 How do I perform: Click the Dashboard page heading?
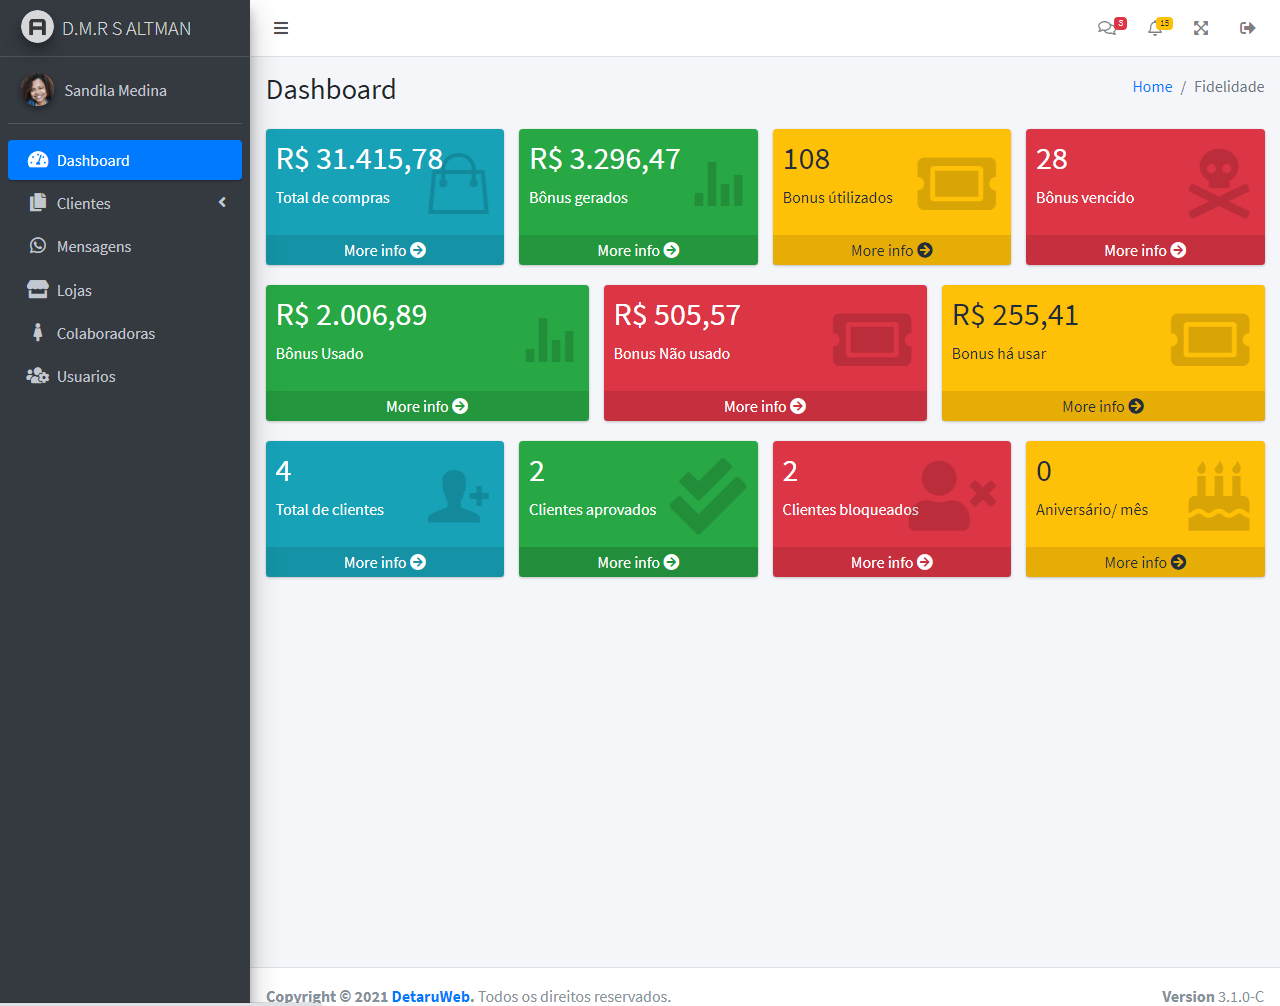(x=331, y=89)
